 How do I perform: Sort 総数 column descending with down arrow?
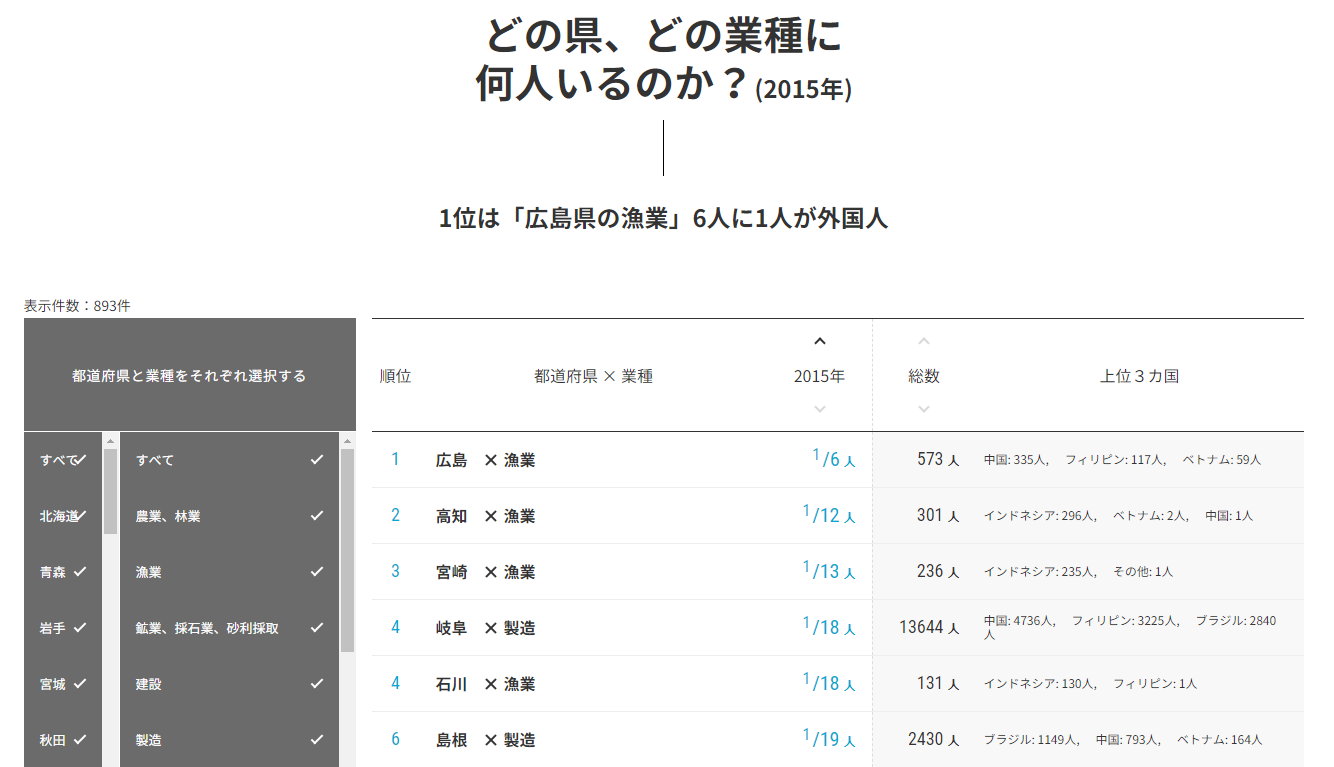click(x=924, y=408)
